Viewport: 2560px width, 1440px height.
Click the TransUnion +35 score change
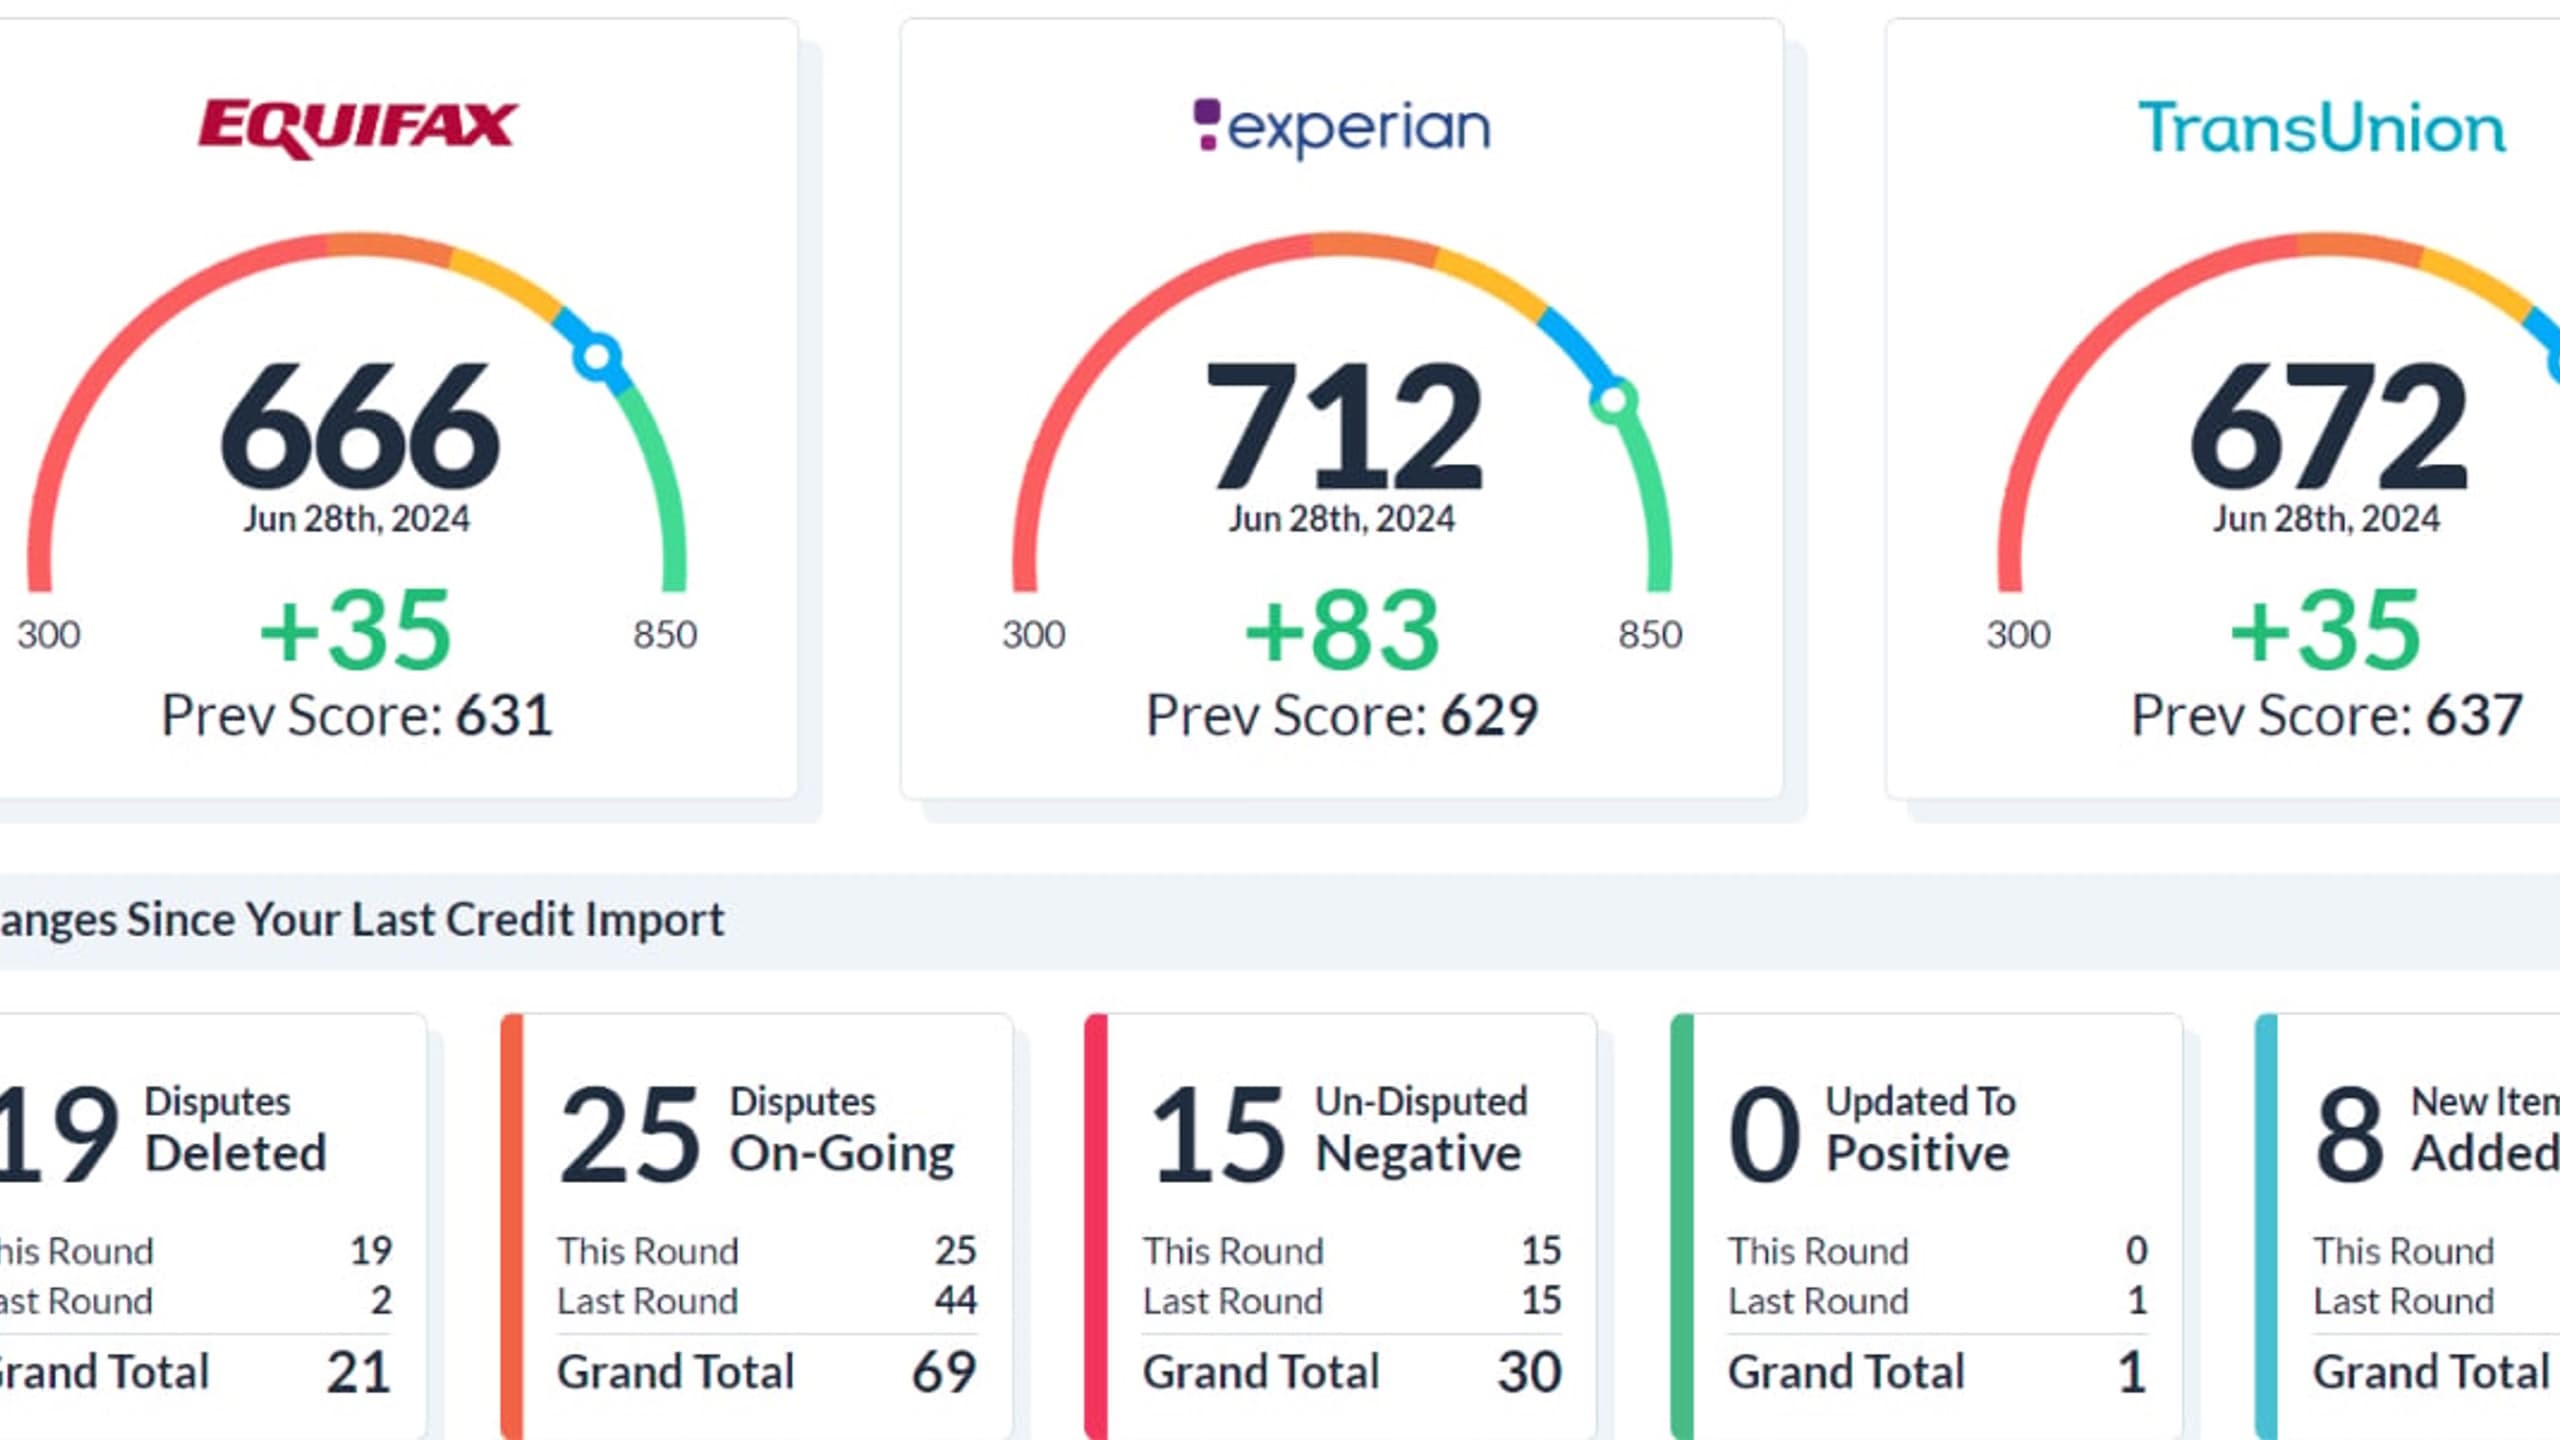point(2326,630)
